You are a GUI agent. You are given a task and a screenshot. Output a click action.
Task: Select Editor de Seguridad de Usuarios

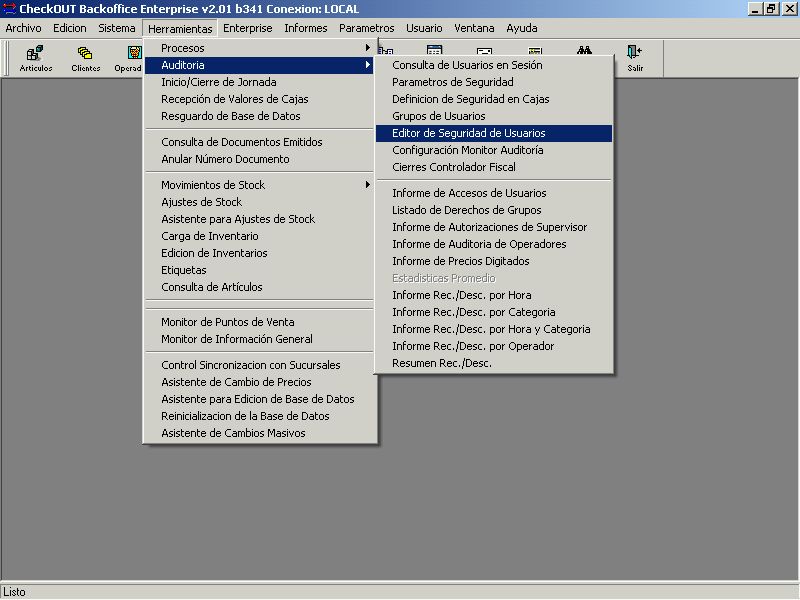point(494,133)
